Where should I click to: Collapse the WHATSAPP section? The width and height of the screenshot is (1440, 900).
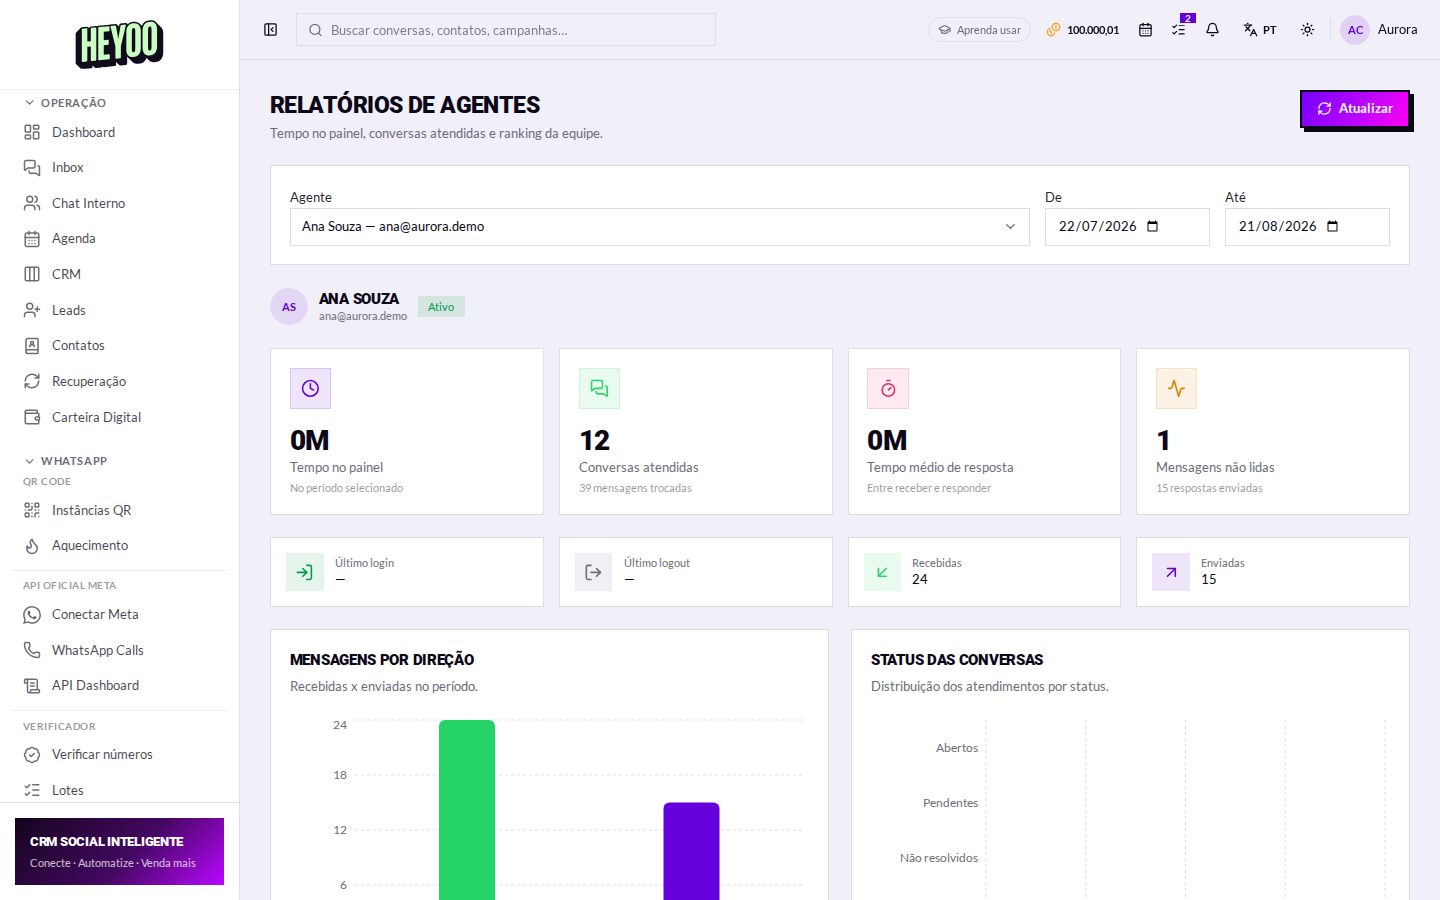click(65, 461)
